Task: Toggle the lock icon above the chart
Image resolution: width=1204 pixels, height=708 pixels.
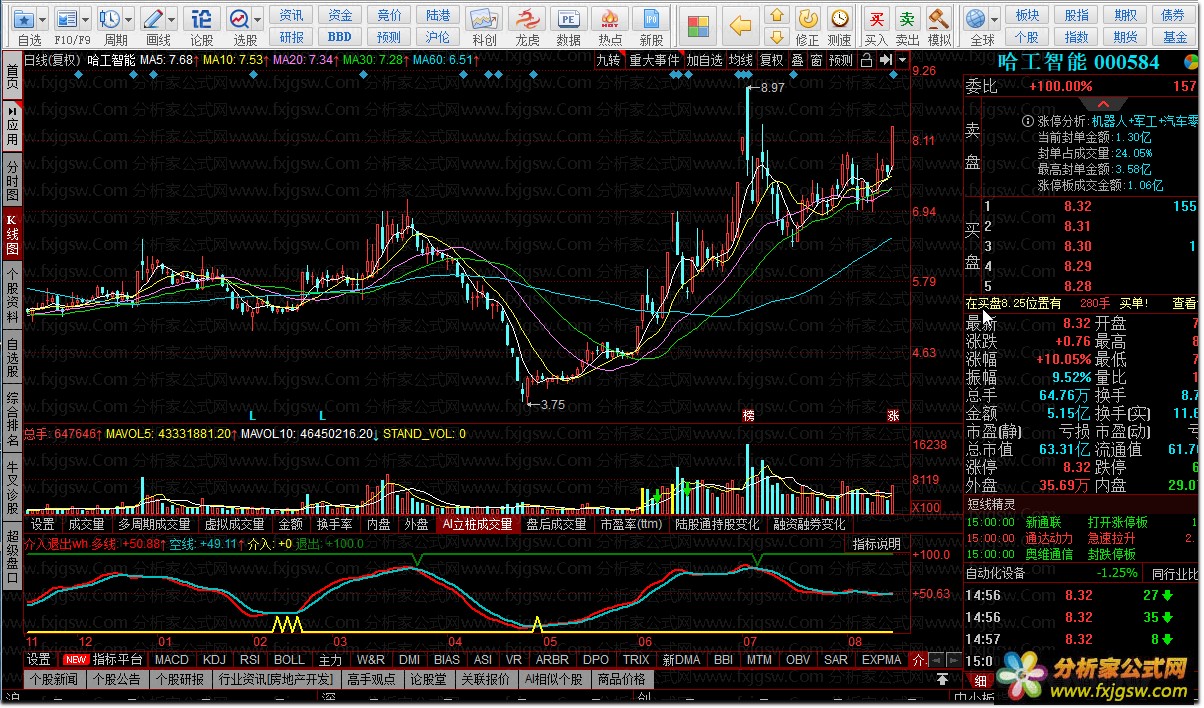Action: point(866,60)
